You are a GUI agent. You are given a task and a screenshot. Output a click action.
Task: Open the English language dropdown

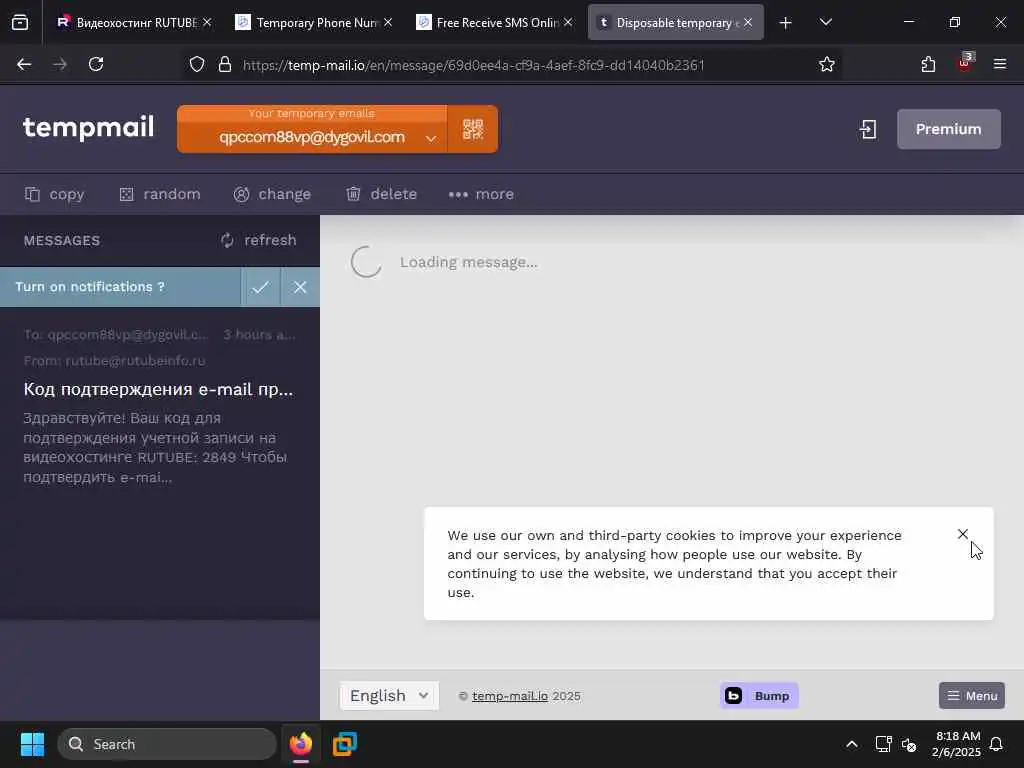point(389,696)
